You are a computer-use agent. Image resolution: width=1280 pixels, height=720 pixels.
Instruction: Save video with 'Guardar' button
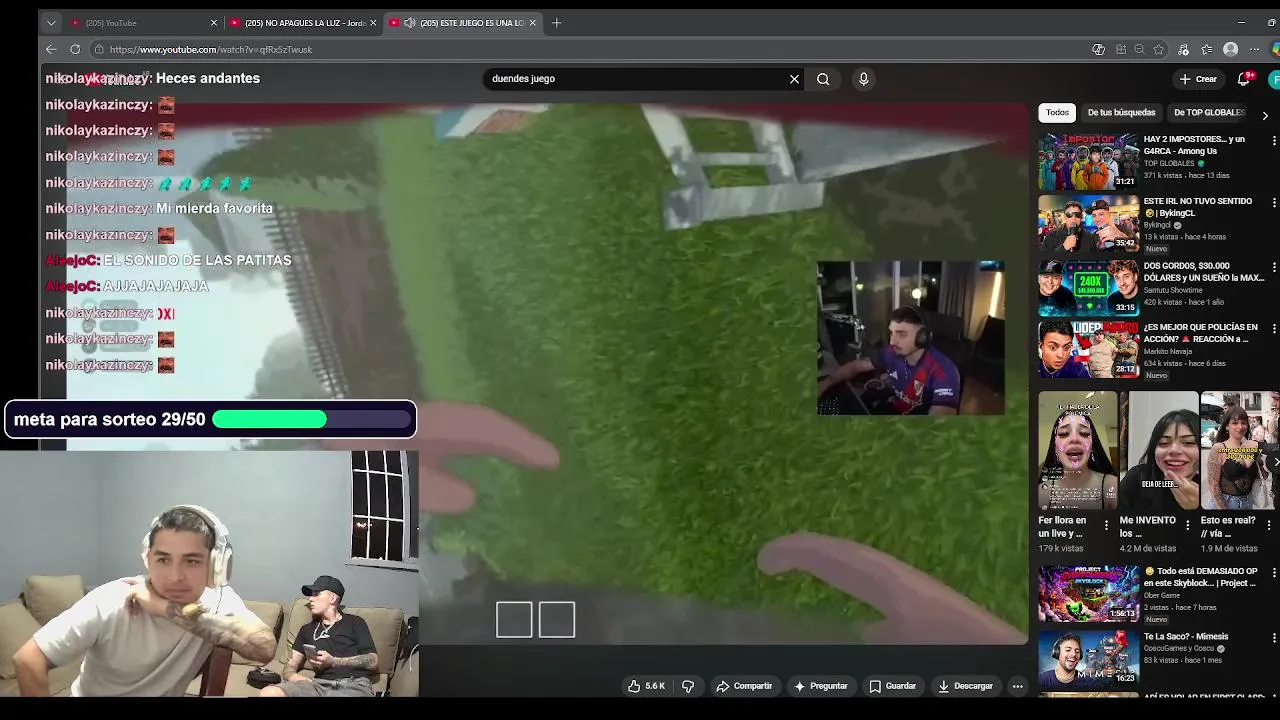[893, 686]
